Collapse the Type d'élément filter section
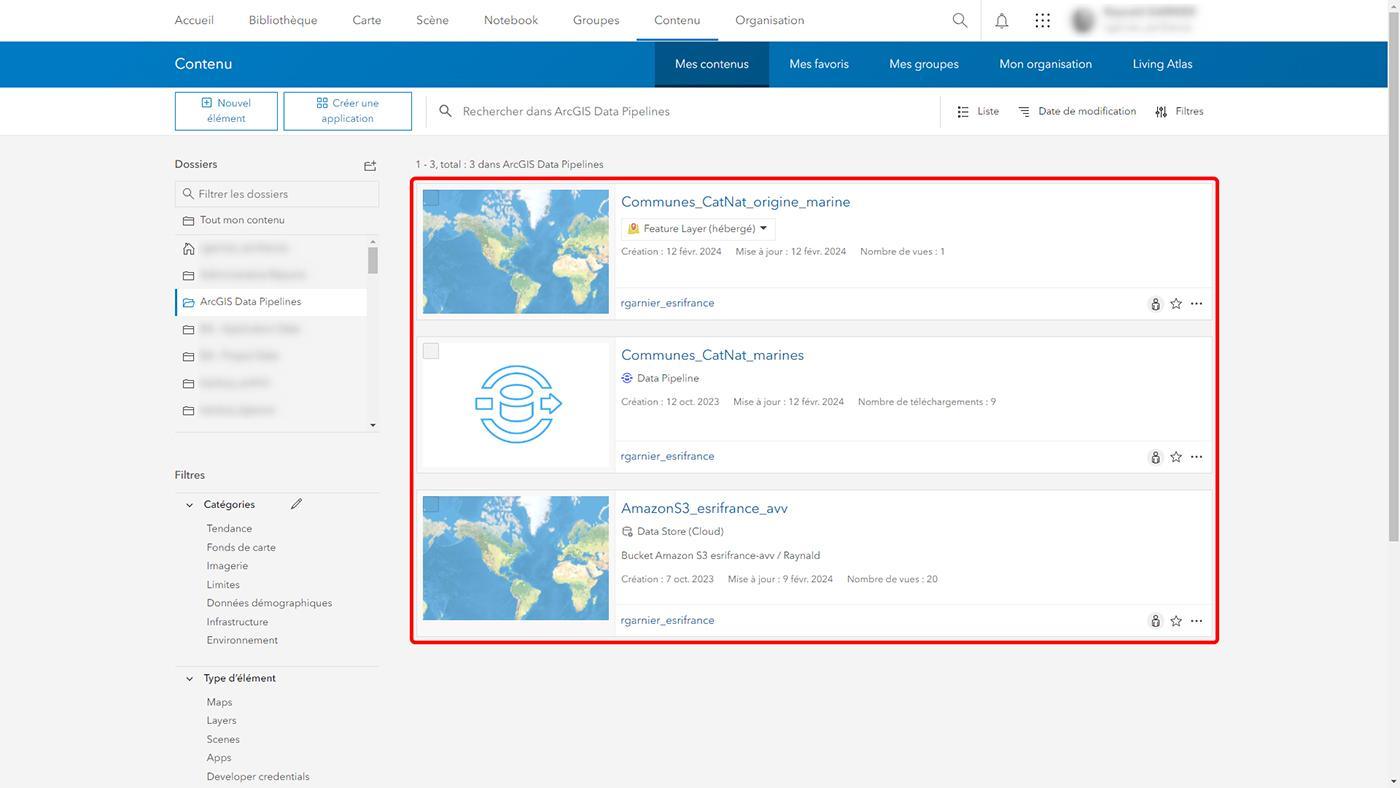 tap(189, 679)
